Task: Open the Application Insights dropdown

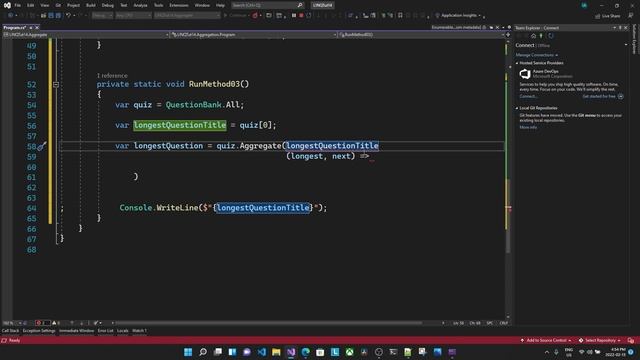Action: coord(458,16)
